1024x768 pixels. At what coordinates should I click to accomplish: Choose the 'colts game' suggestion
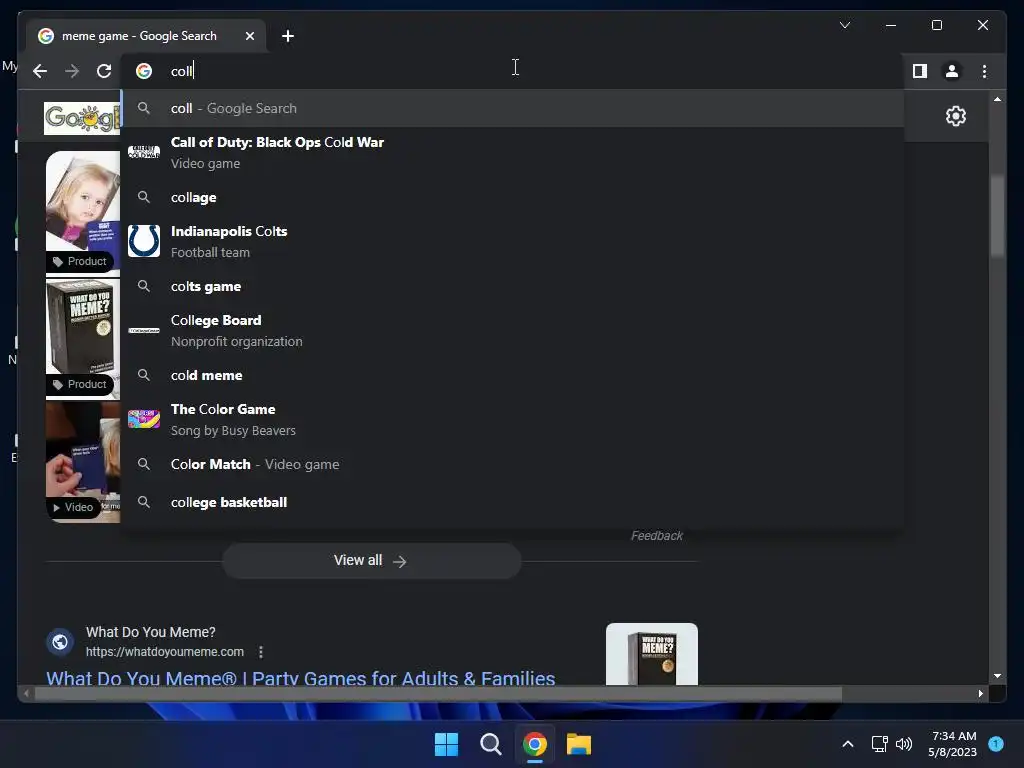pos(513,286)
